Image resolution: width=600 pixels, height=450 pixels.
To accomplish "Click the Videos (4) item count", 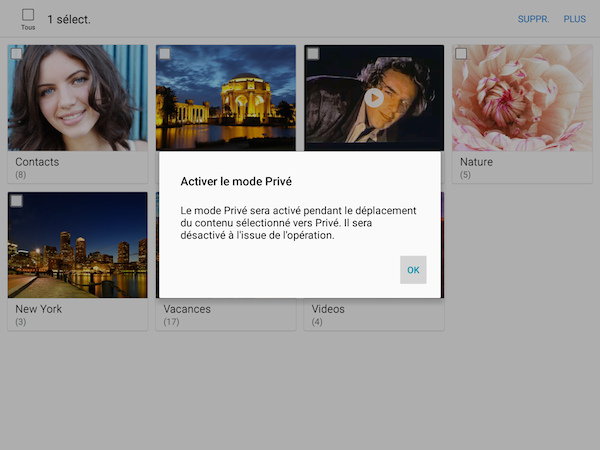I will click(317, 322).
